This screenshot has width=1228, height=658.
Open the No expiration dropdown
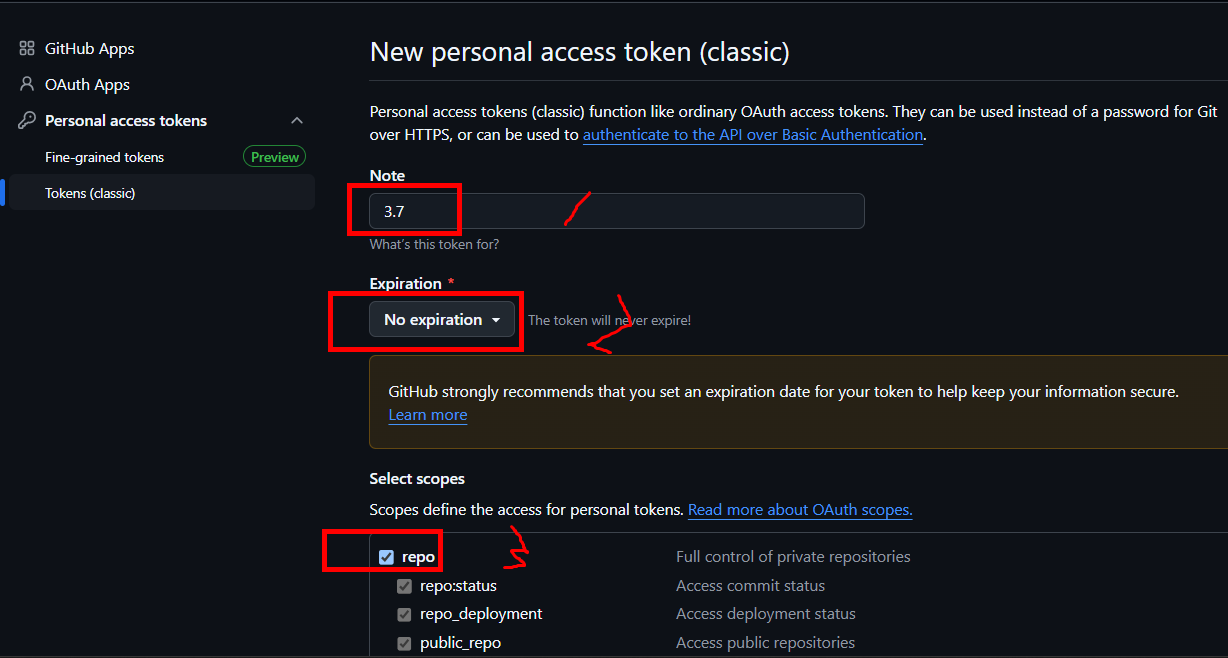pyautogui.click(x=442, y=320)
